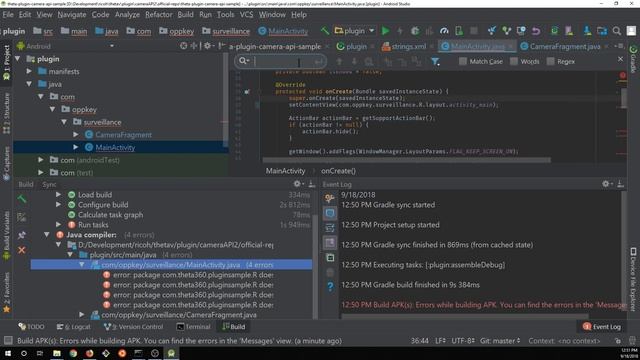Click the square Stop icon in toolbar
Image resolution: width=640 pixels, height=360 pixels.
(473, 31)
